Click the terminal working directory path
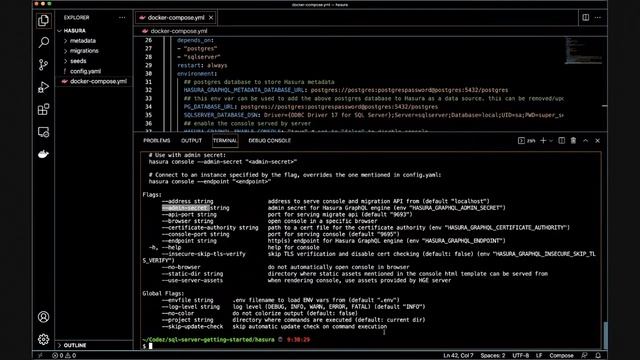Viewport: 640px width, 360px height. pos(208,340)
